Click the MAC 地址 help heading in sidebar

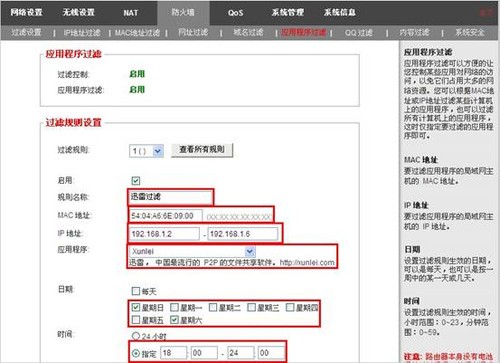coord(421,160)
